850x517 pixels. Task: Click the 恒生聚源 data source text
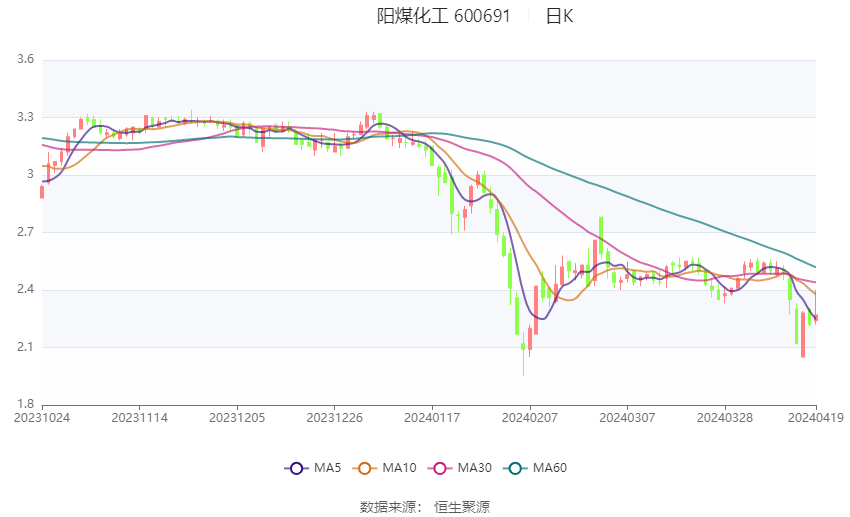click(462, 507)
